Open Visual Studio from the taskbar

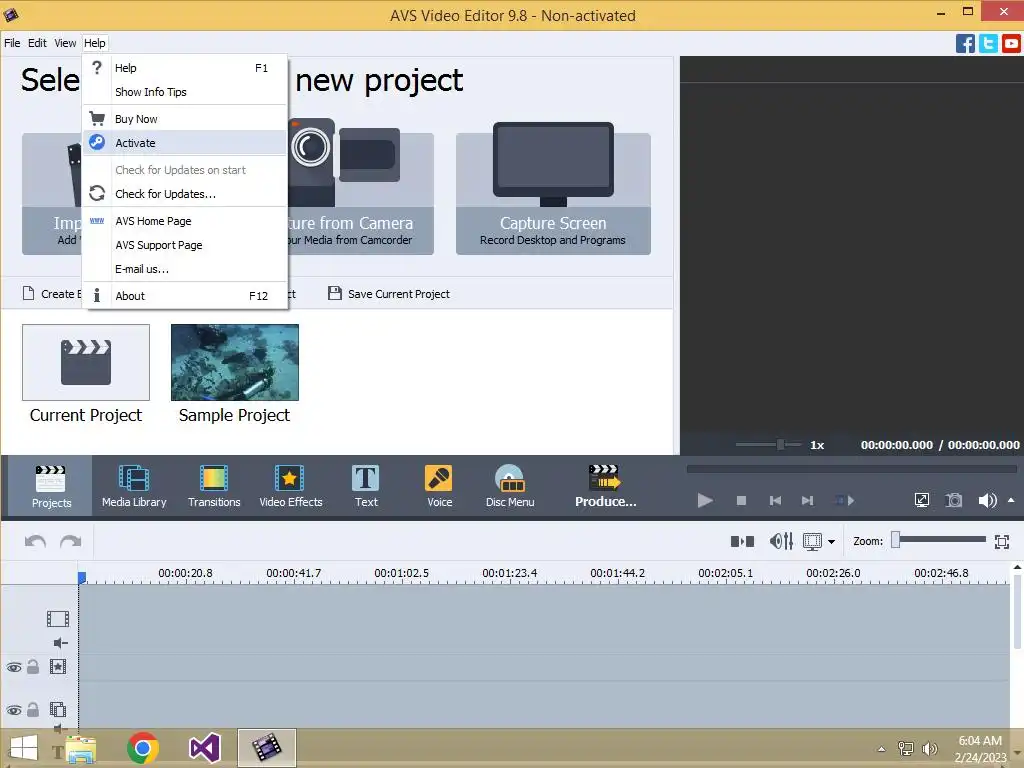pos(204,748)
